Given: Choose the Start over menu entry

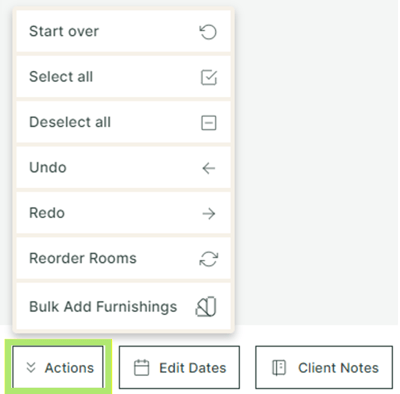Looking at the screenshot, I should click(x=123, y=31).
